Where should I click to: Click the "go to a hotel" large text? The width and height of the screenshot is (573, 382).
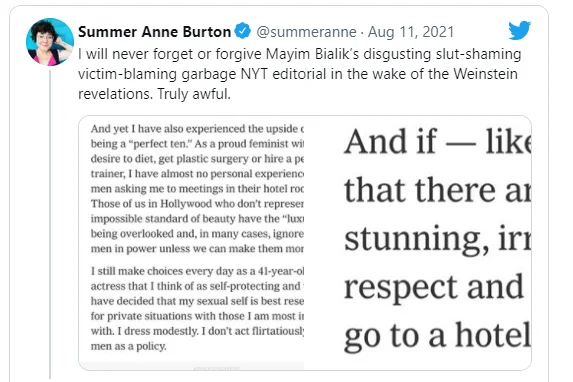pos(437,335)
